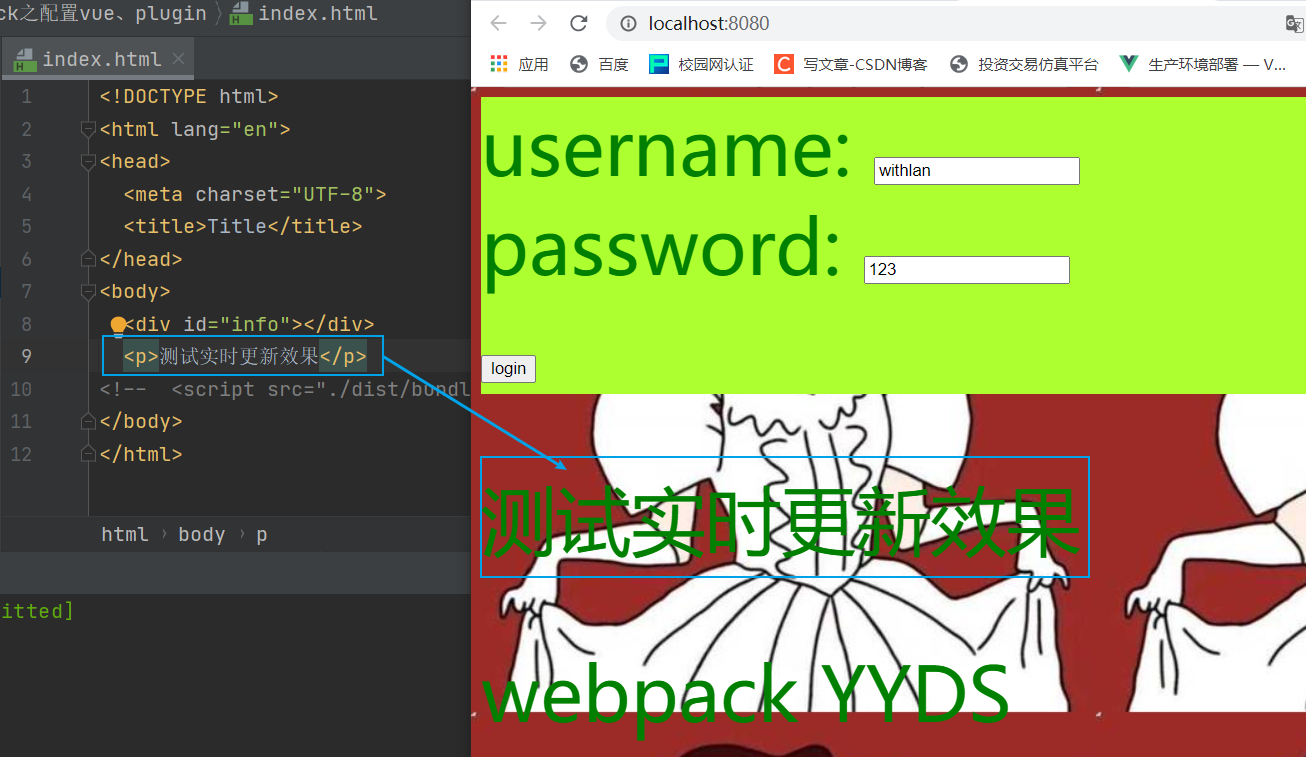The image size is (1306, 757).
Task: Click the title tag code line
Action: pyautogui.click(x=243, y=226)
